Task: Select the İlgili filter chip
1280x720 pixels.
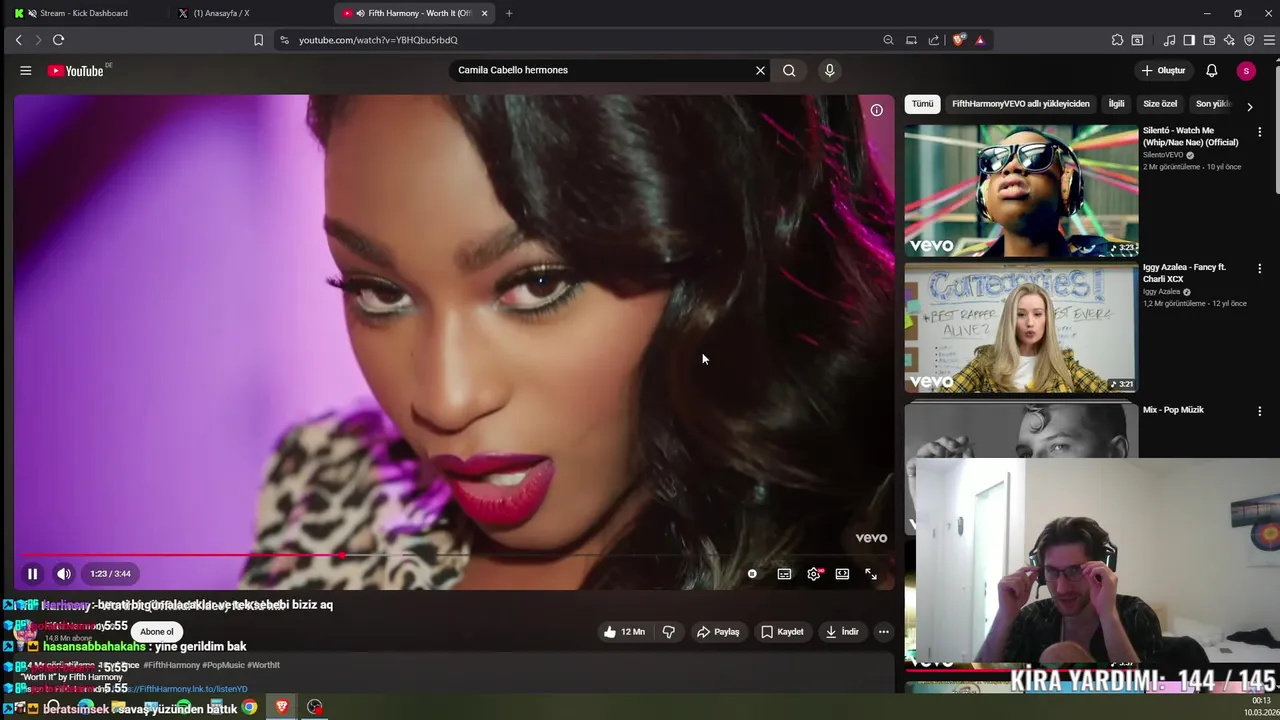Action: tap(1116, 104)
